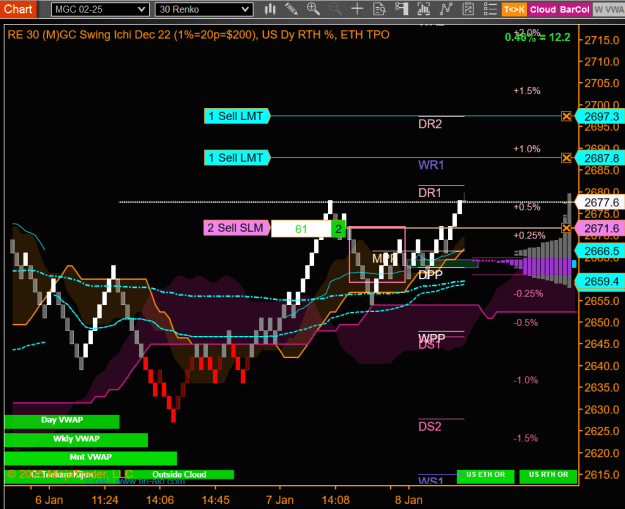
Task: Select the Chart tab
Action: 18,9
